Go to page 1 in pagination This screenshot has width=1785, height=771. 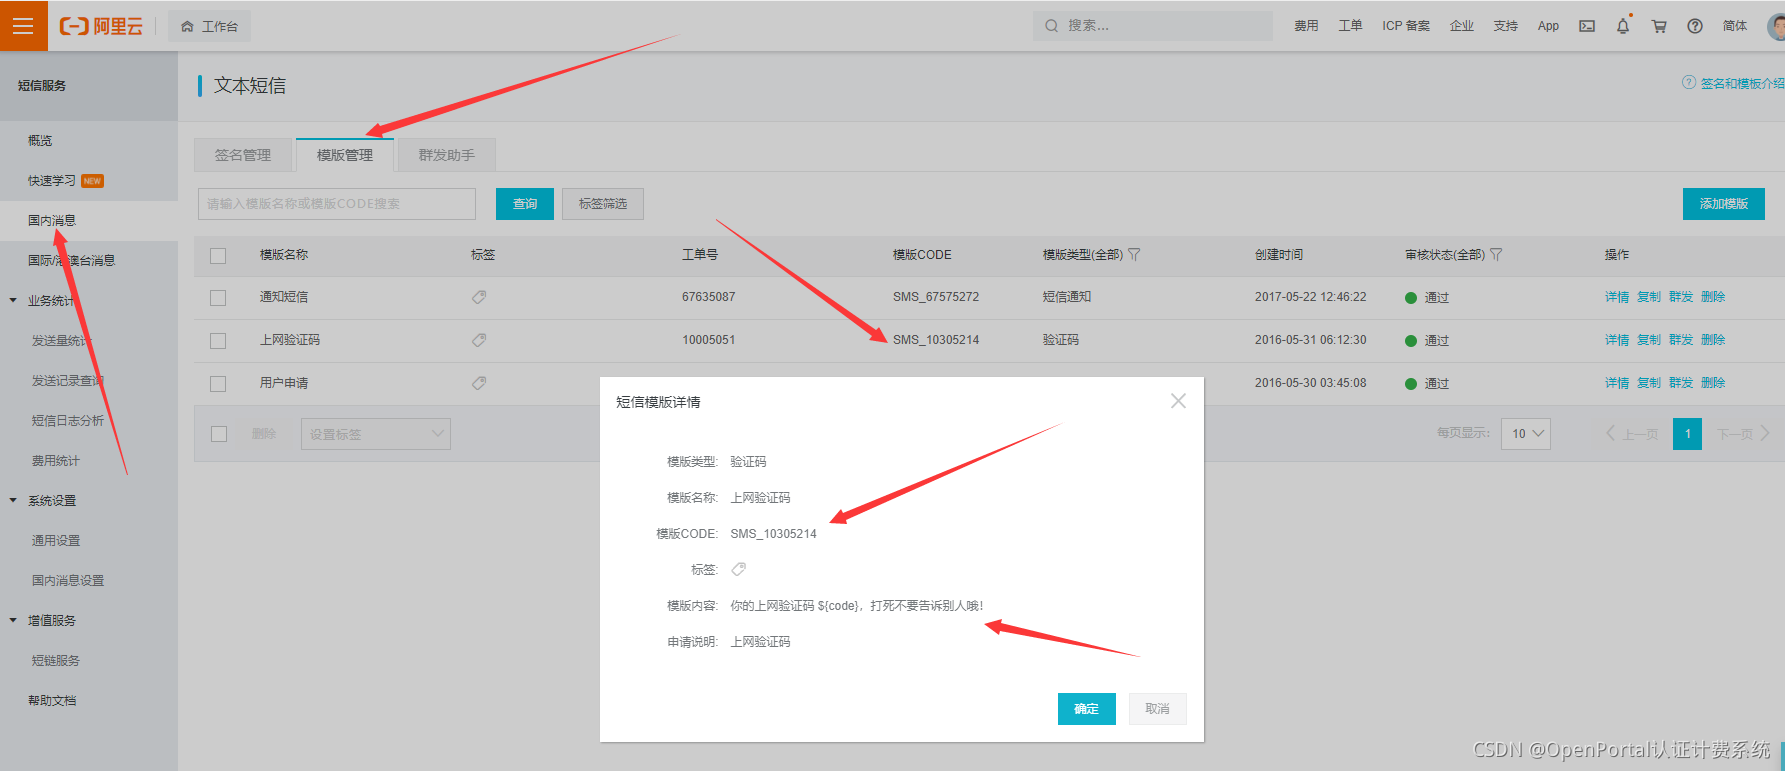pyautogui.click(x=1688, y=434)
